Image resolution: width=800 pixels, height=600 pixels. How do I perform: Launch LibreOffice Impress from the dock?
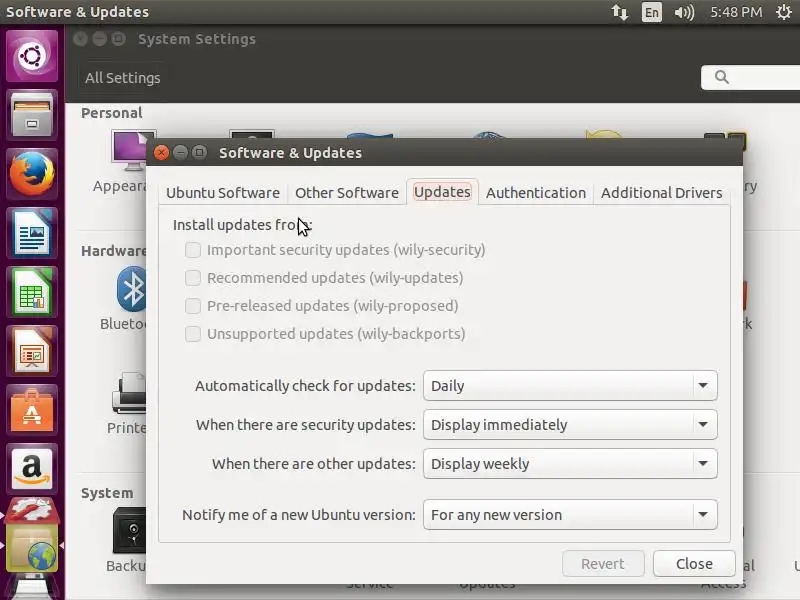[32, 352]
